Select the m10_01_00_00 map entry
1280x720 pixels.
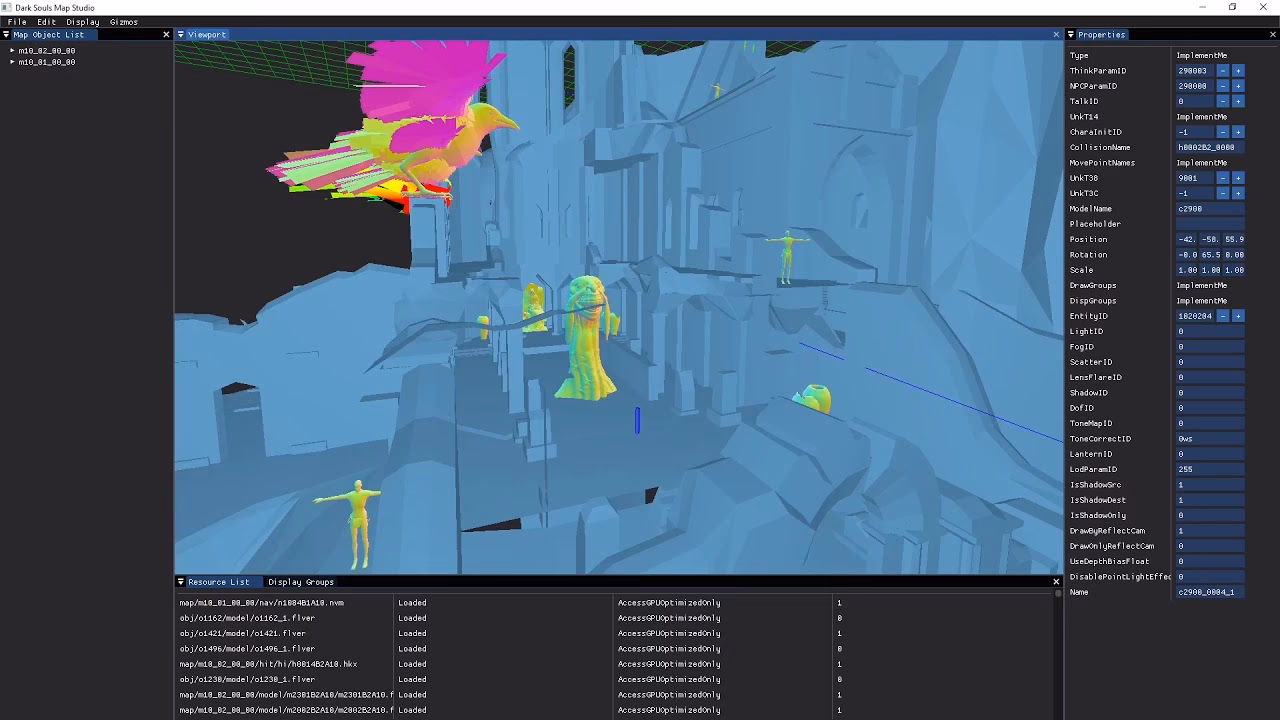(47, 62)
